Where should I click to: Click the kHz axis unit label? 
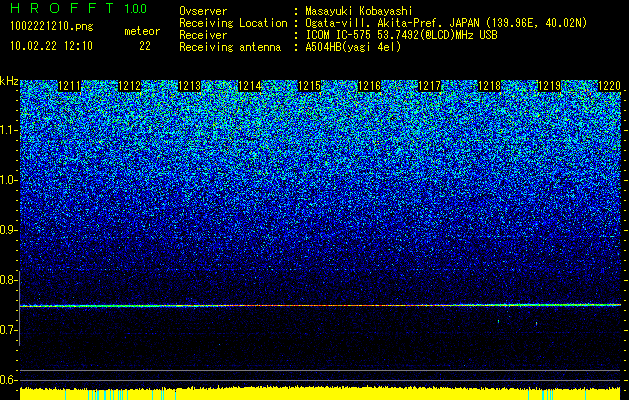pyautogui.click(x=9, y=81)
